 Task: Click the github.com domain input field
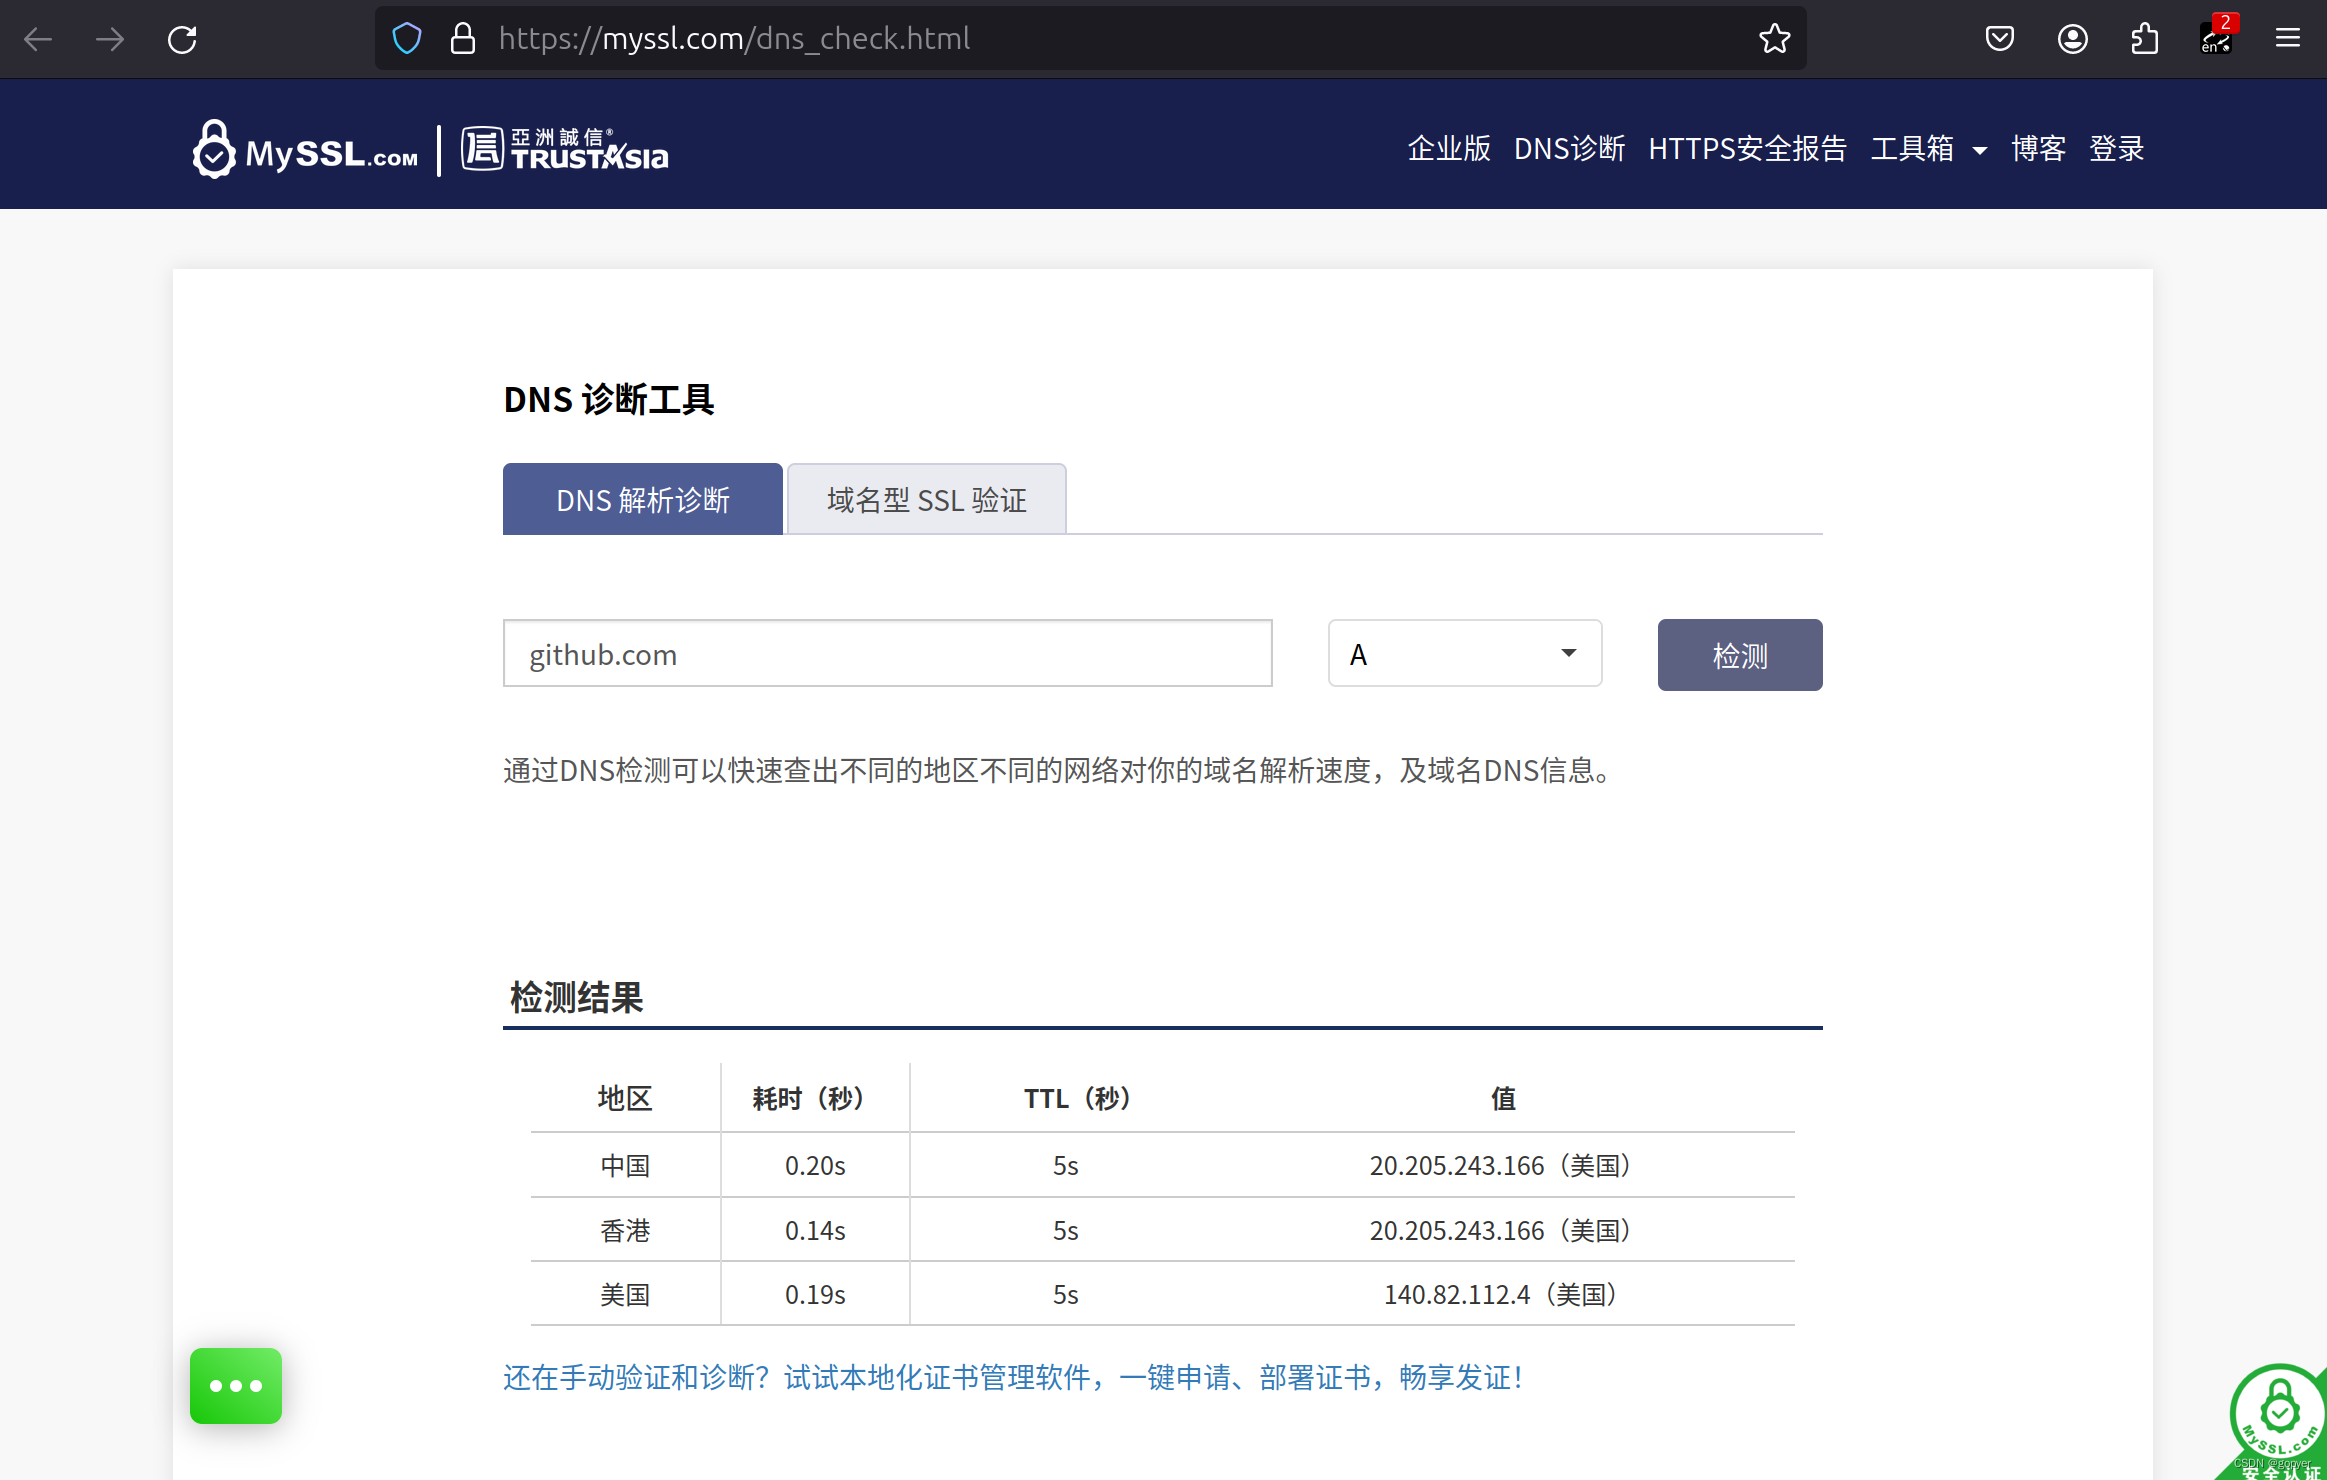point(886,653)
